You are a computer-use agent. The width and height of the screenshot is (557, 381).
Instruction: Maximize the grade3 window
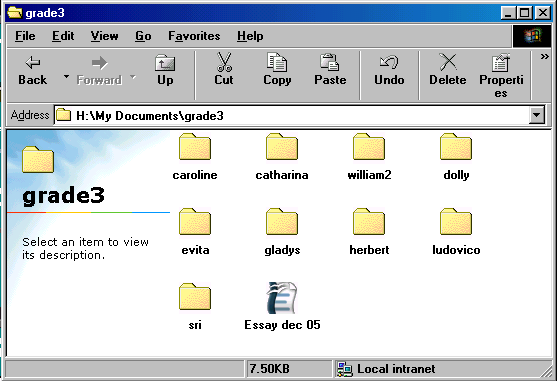pyautogui.click(x=525, y=13)
